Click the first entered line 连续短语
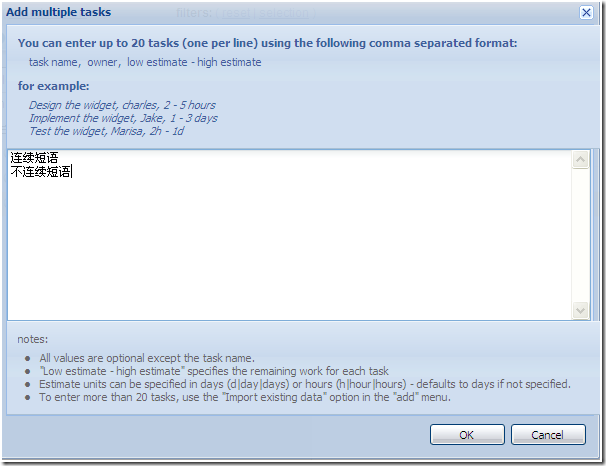 (x=34, y=158)
